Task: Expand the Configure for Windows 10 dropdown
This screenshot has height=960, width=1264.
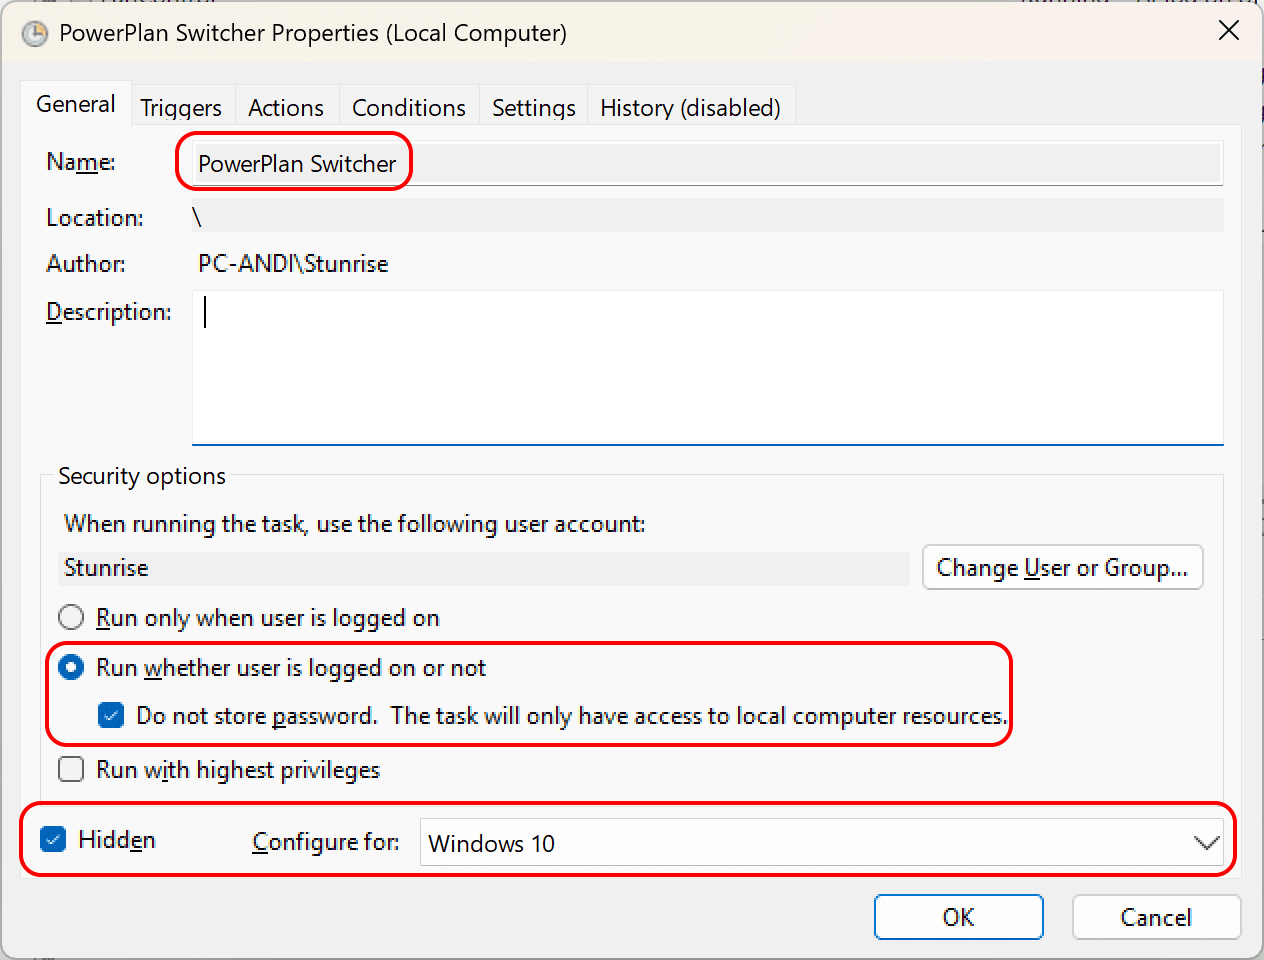Action: (822, 843)
